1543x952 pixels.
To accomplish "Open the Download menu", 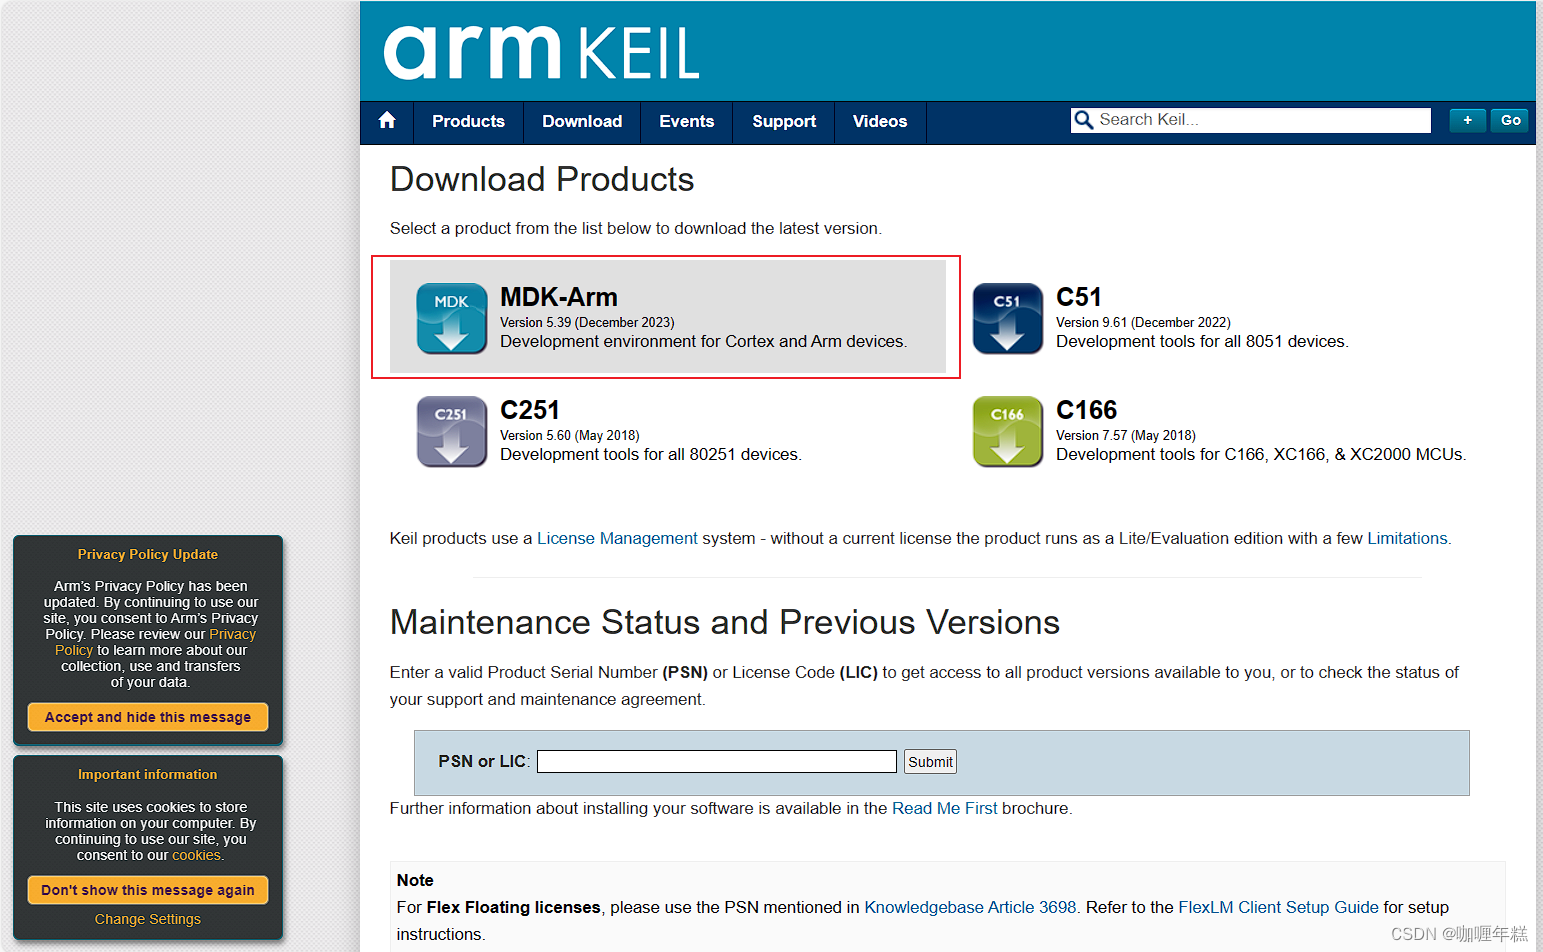I will tap(582, 121).
